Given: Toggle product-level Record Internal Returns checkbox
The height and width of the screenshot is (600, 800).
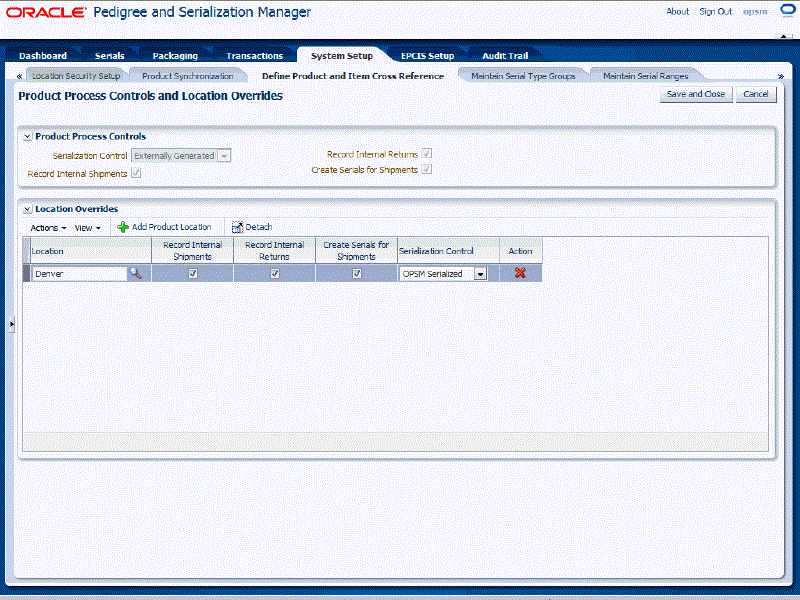Looking at the screenshot, I should 427,153.
